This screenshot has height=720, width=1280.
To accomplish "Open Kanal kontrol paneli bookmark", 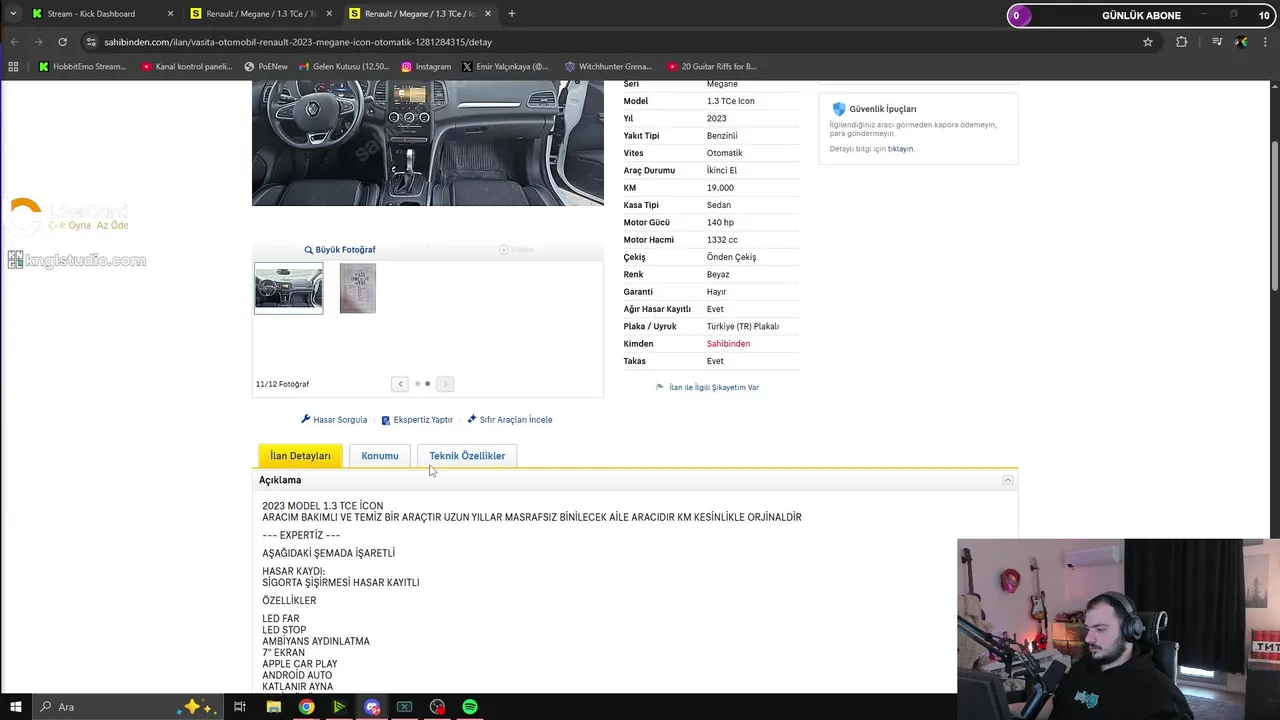I will 186,67.
